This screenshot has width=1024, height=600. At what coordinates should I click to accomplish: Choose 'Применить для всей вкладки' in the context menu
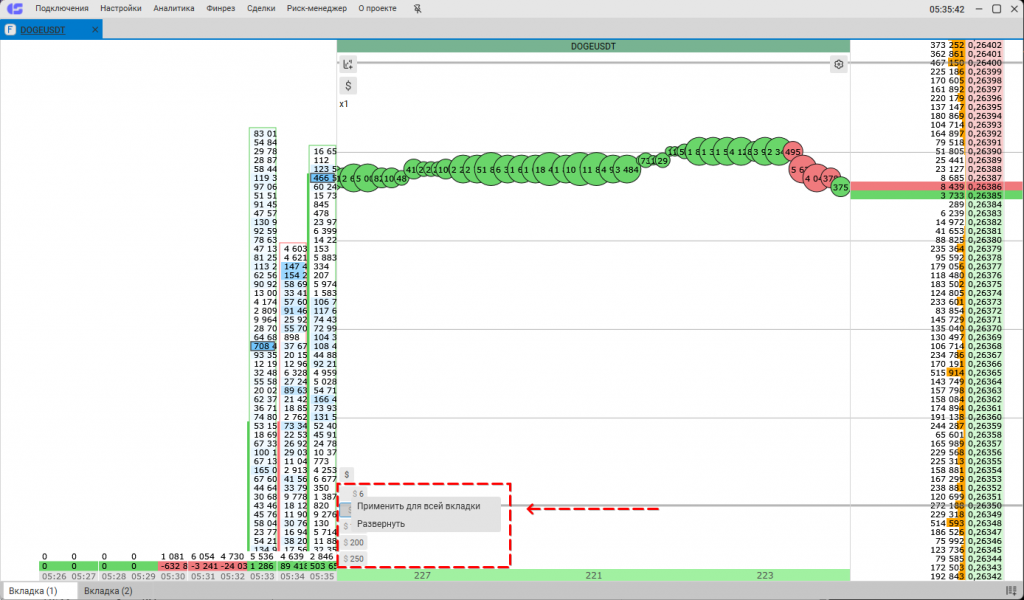(418, 507)
